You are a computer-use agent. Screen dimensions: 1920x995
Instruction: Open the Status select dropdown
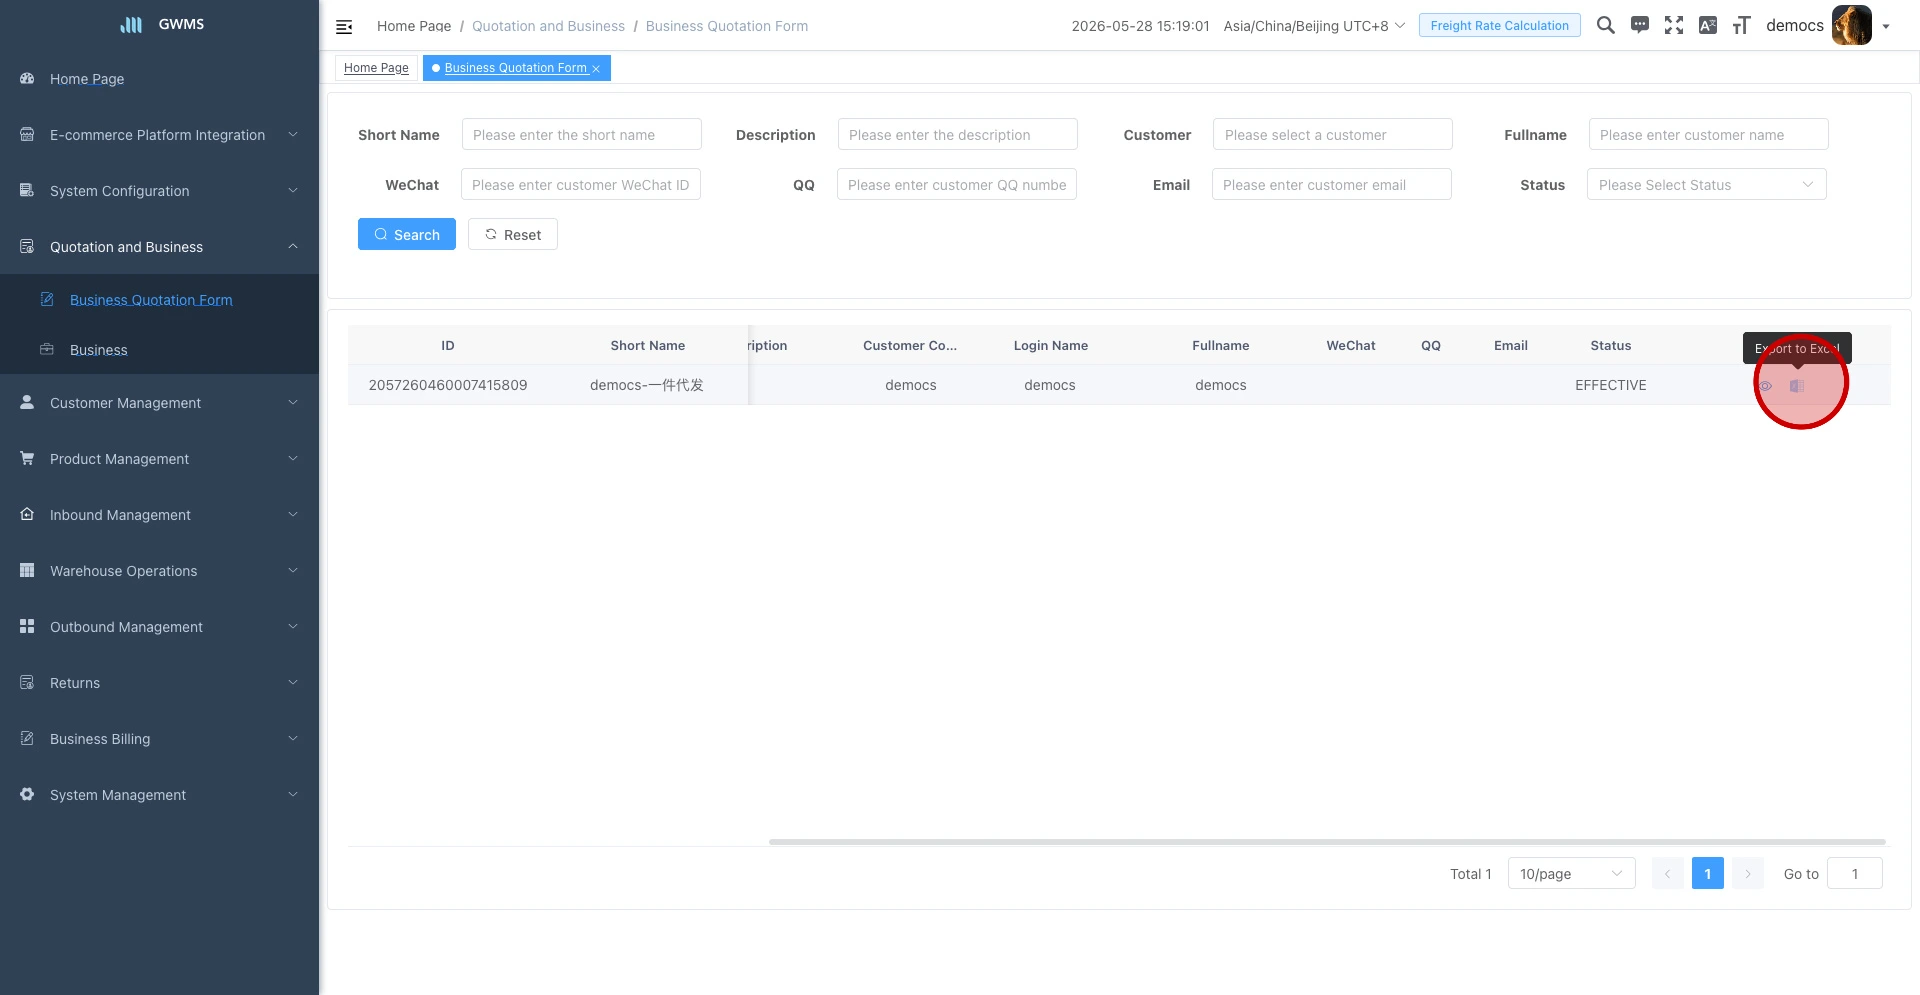pos(1706,185)
